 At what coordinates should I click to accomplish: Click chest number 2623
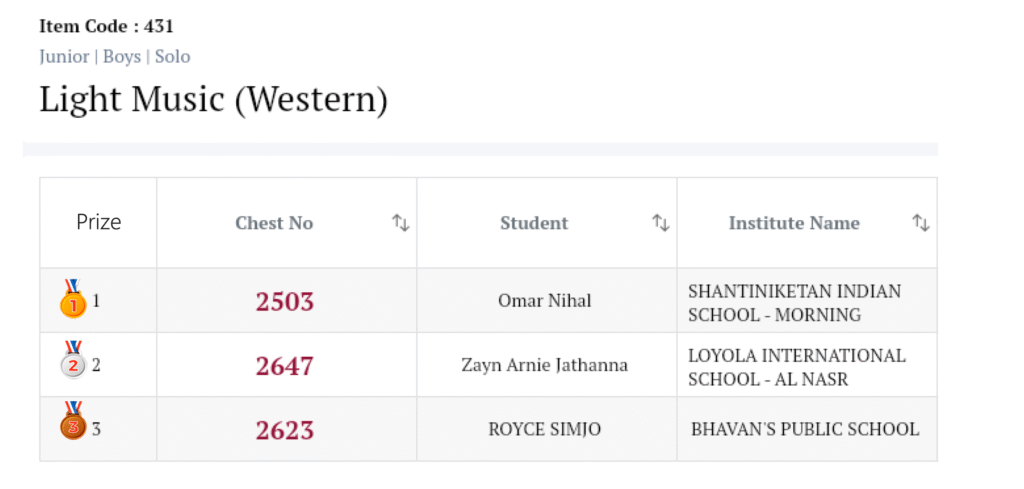tap(285, 430)
